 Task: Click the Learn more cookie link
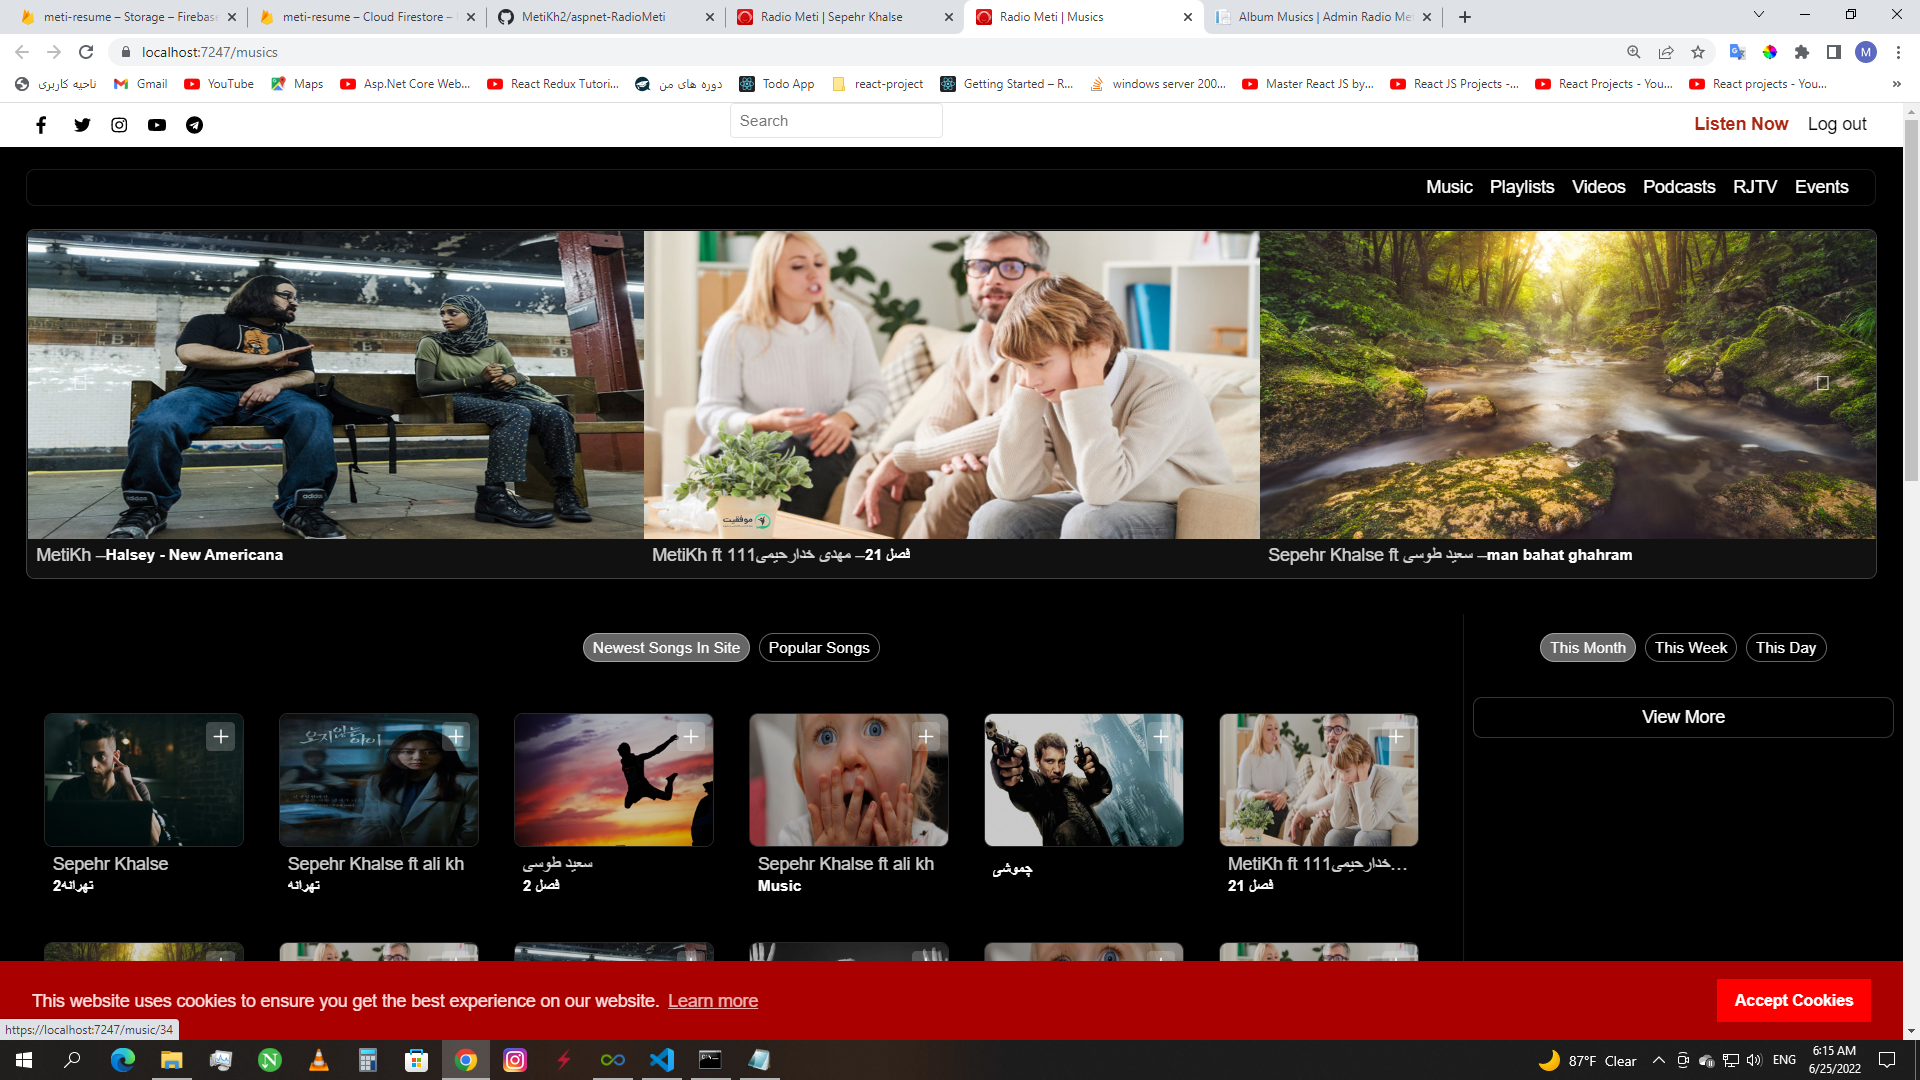point(713,1001)
